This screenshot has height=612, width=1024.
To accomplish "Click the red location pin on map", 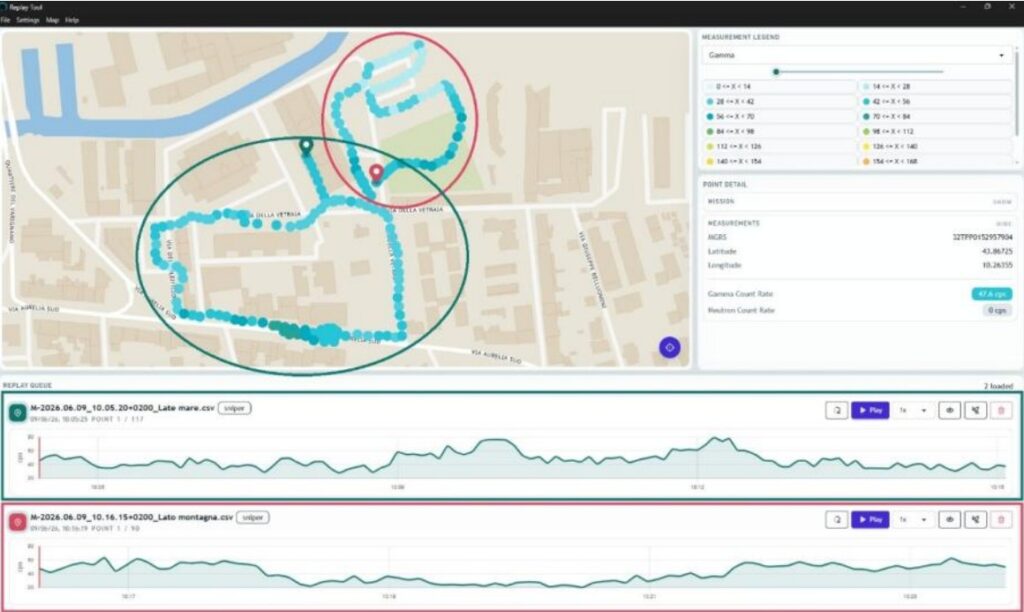I will [x=376, y=173].
